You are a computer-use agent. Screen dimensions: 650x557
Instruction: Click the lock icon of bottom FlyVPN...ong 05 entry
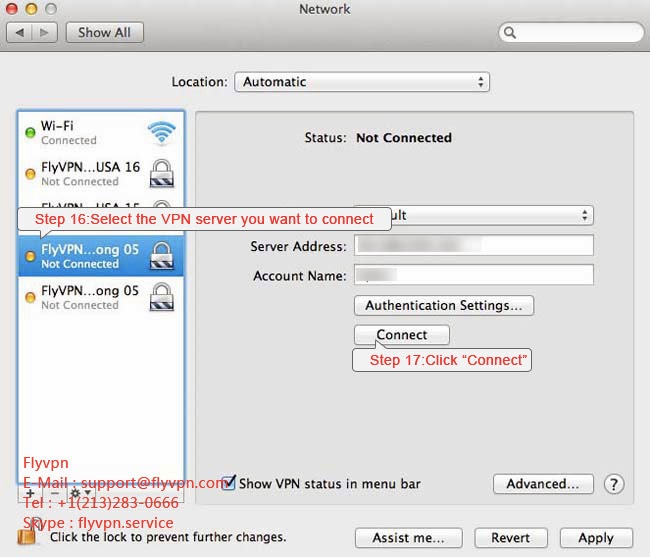point(162,297)
